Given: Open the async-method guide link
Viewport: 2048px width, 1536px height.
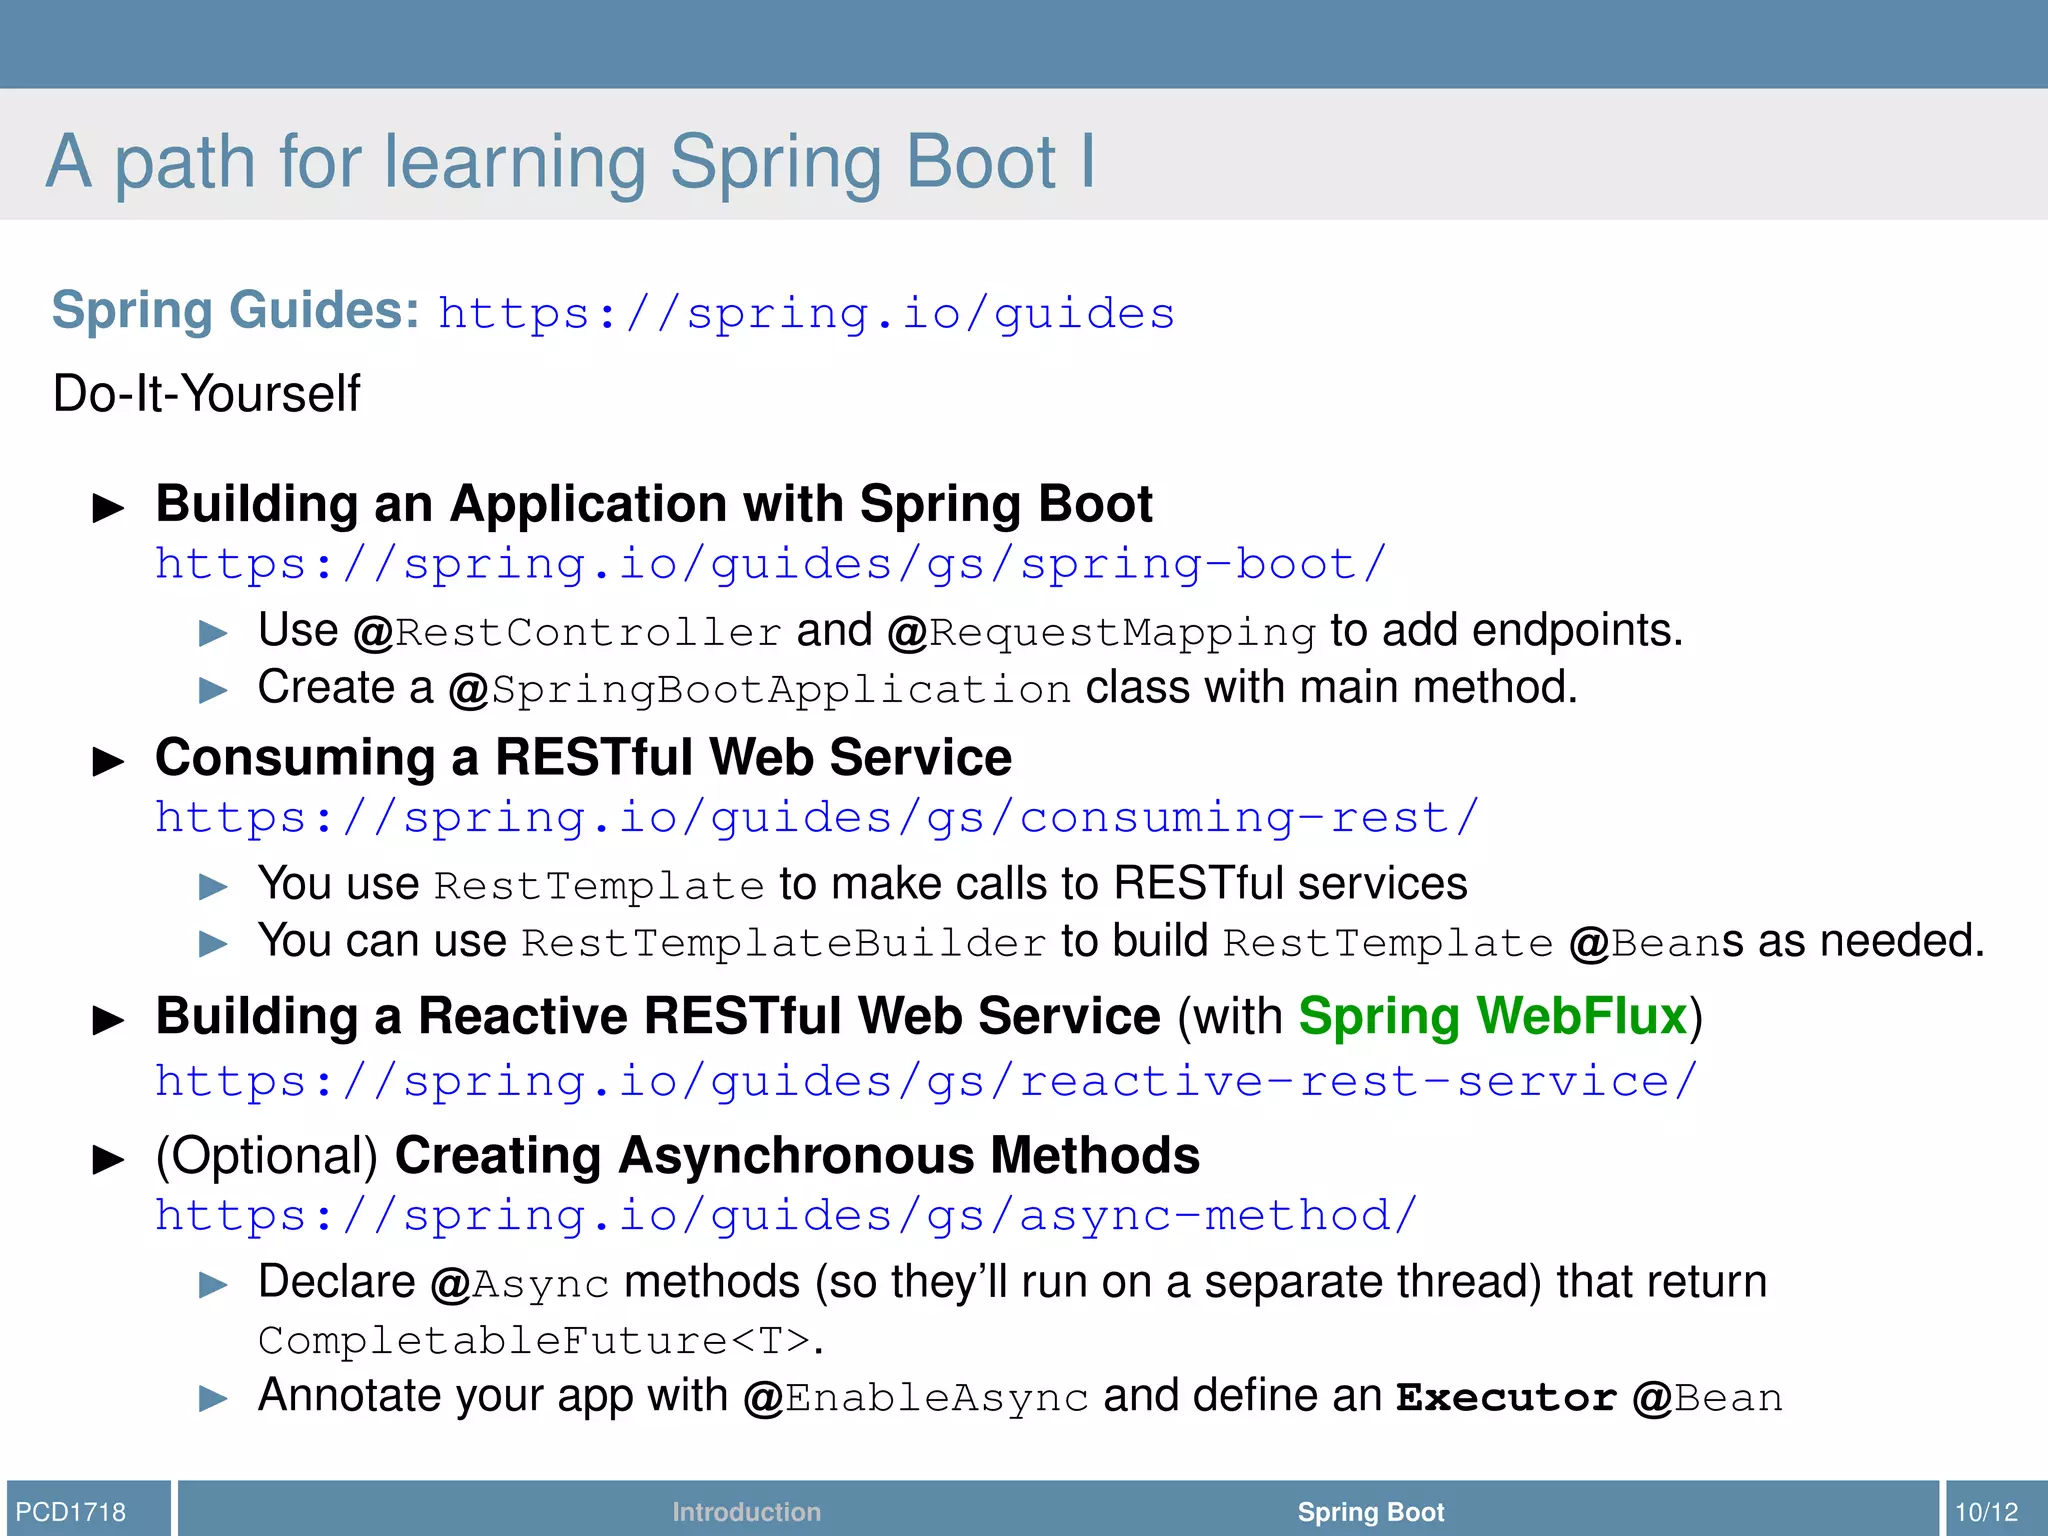Looking at the screenshot, I should [786, 1216].
